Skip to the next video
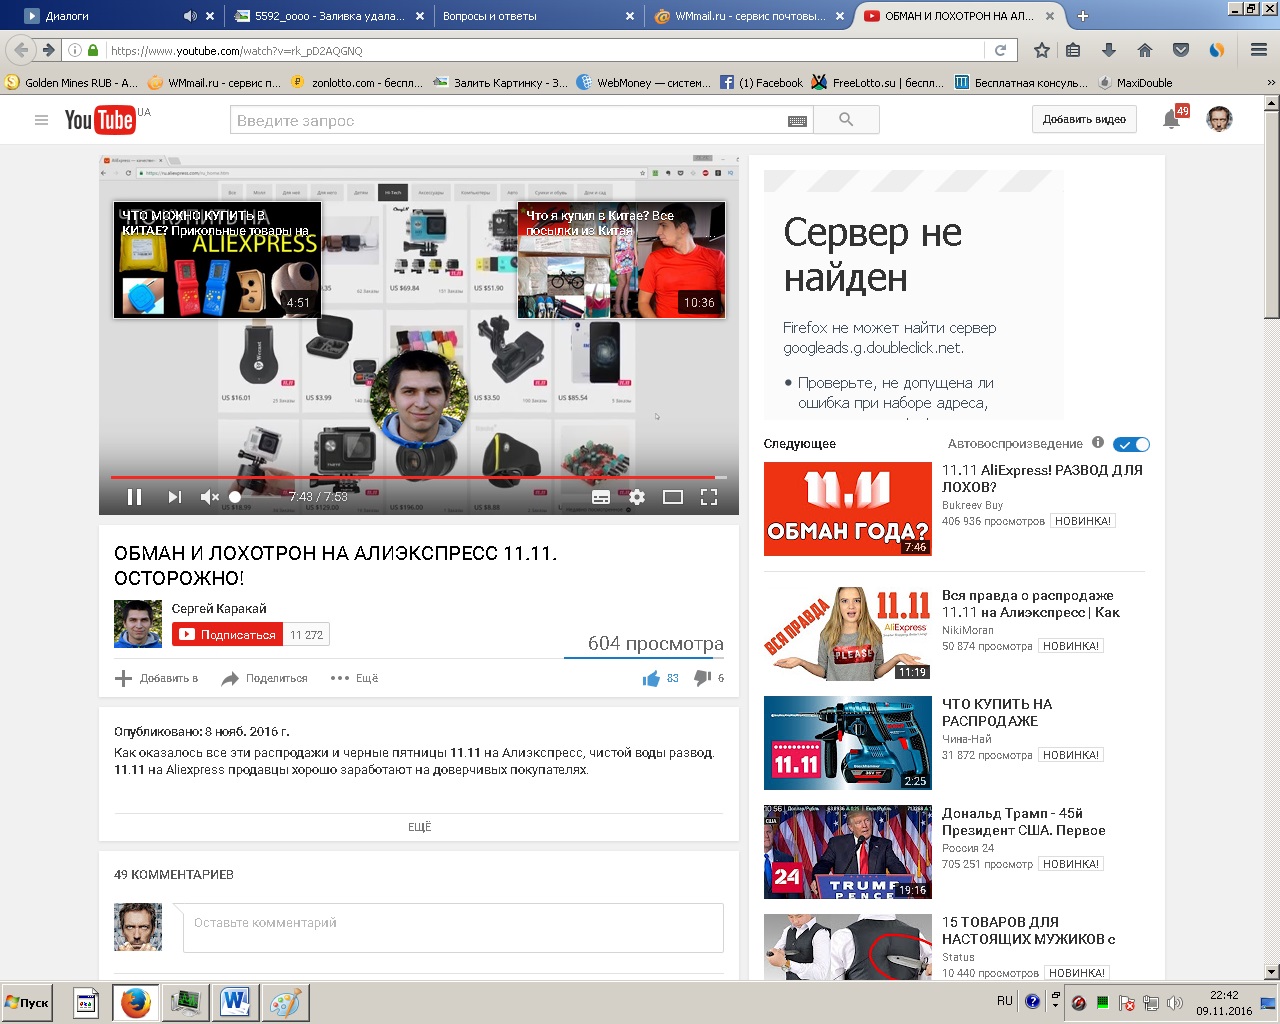1280x1024 pixels. tap(175, 497)
